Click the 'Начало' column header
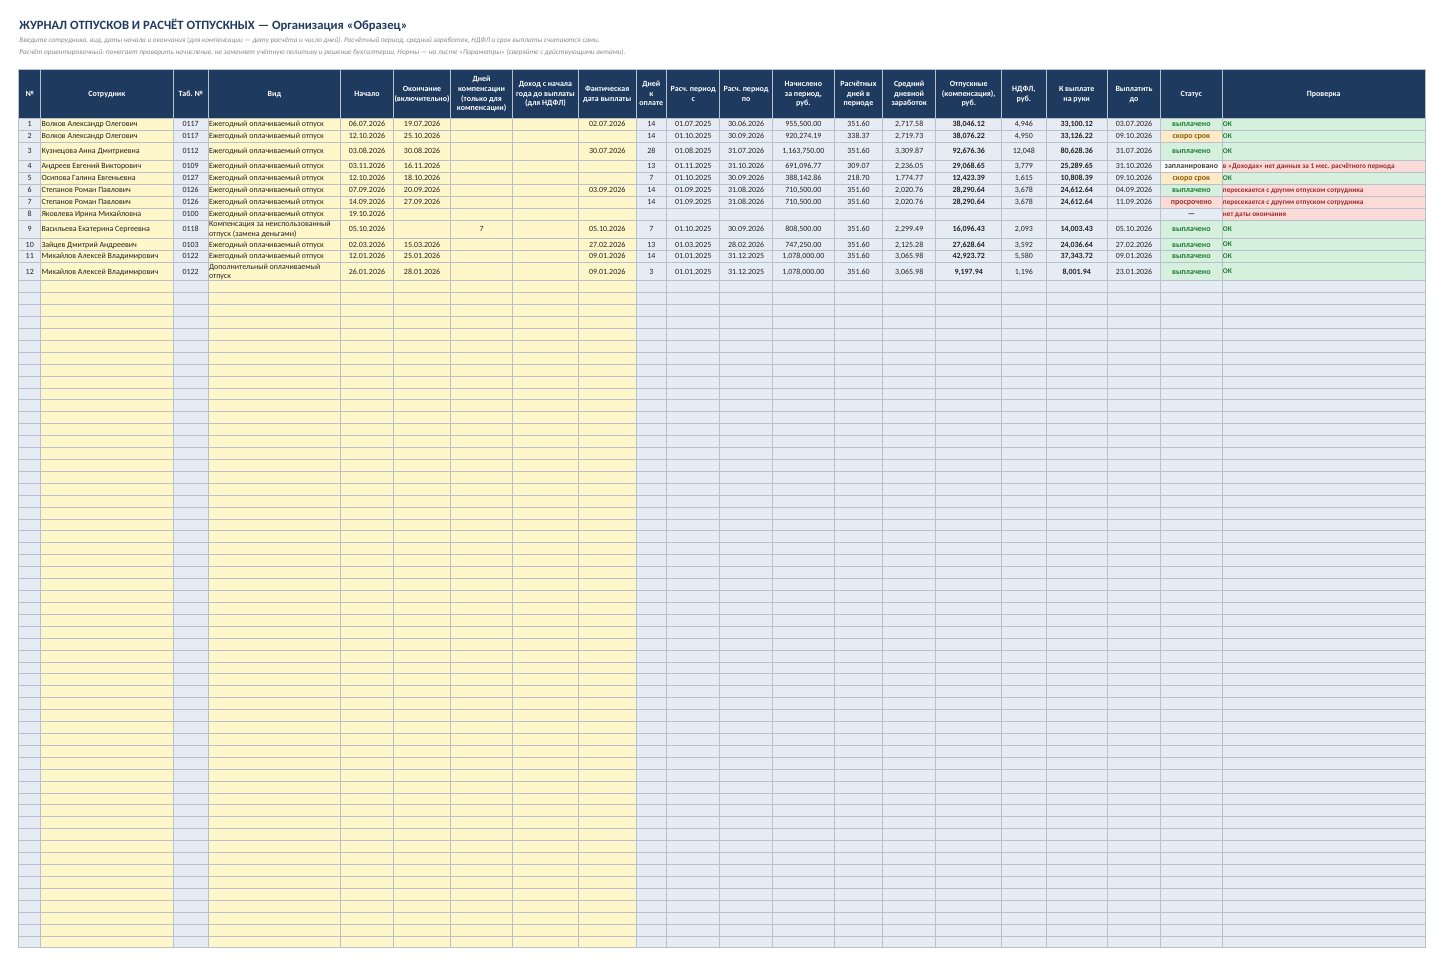This screenshot has width=1444, height=966. click(x=367, y=93)
